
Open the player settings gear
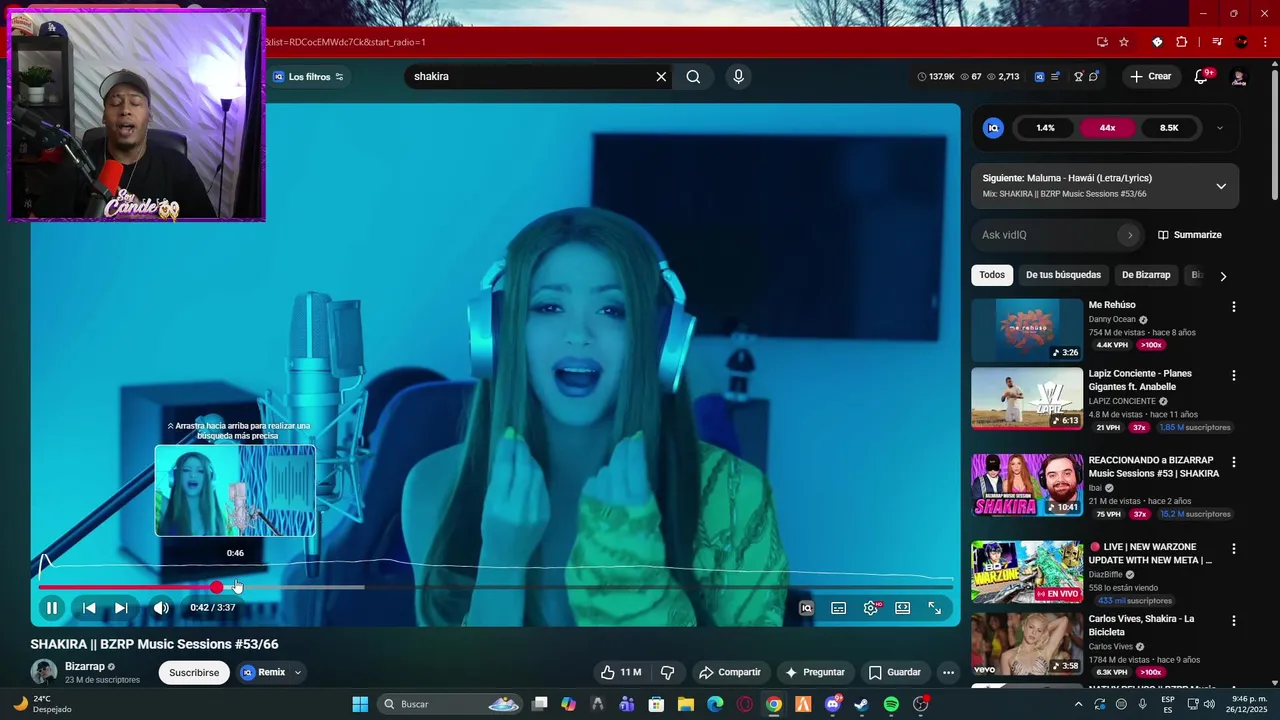pos(871,608)
